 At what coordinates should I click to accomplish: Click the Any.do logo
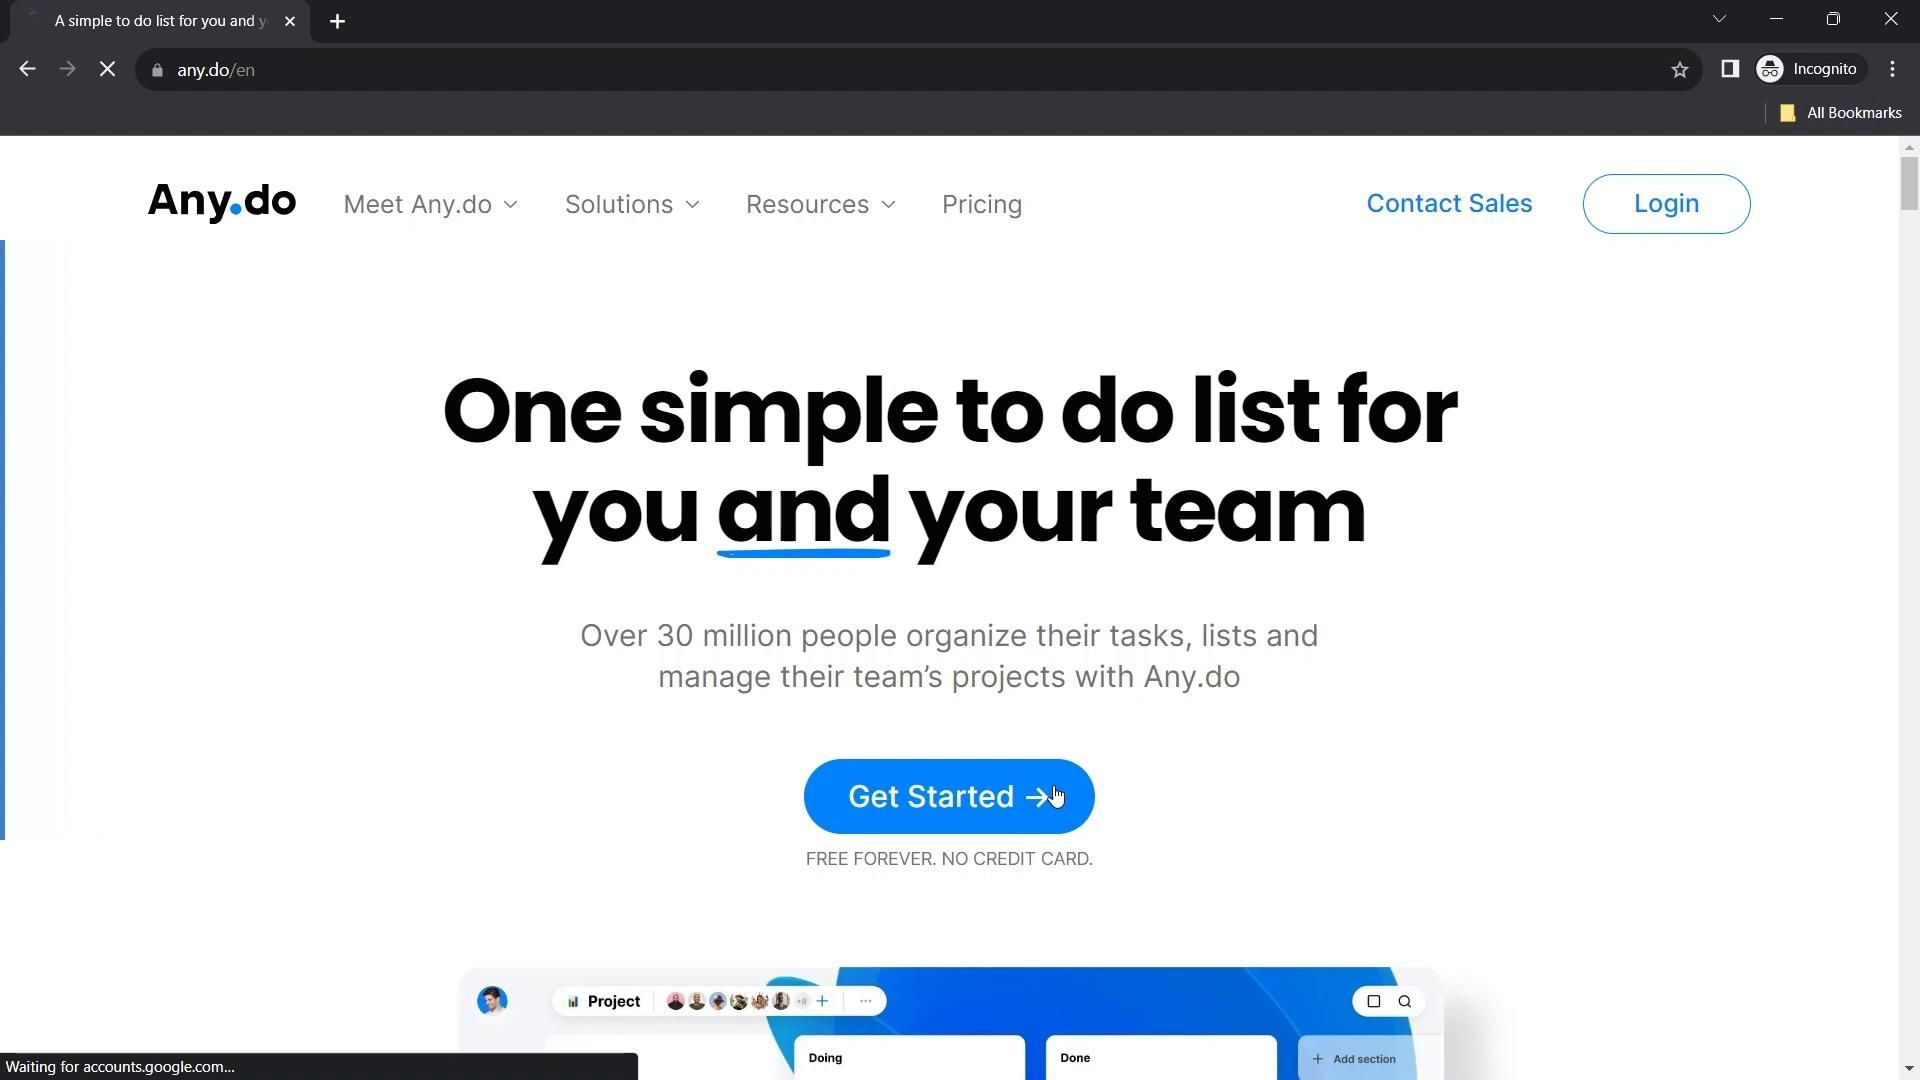point(221,203)
